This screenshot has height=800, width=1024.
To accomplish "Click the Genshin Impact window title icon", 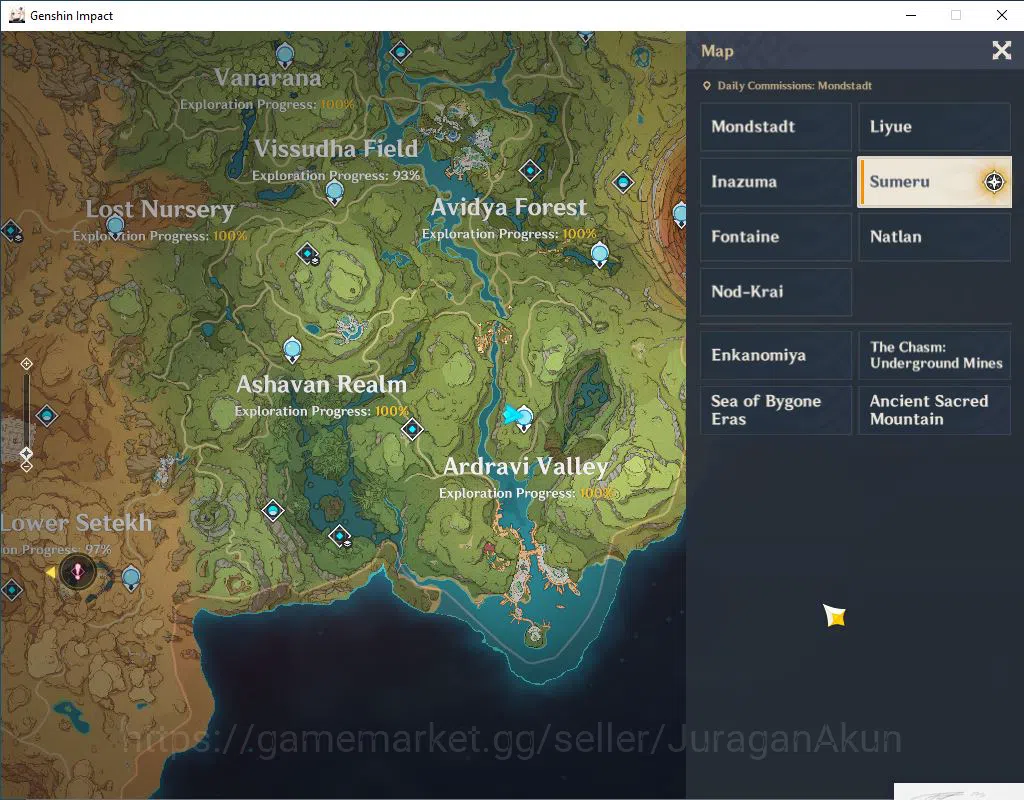I will click(16, 15).
